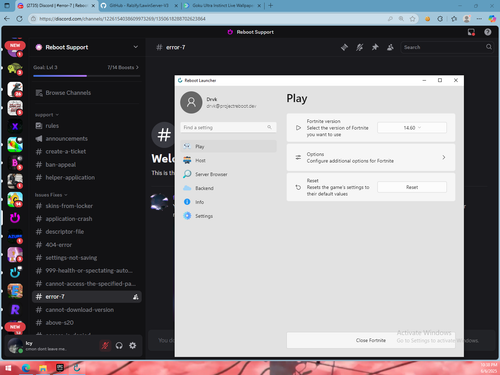Open Server Browser in launcher sidebar
This screenshot has width=500, height=375.
click(228, 174)
